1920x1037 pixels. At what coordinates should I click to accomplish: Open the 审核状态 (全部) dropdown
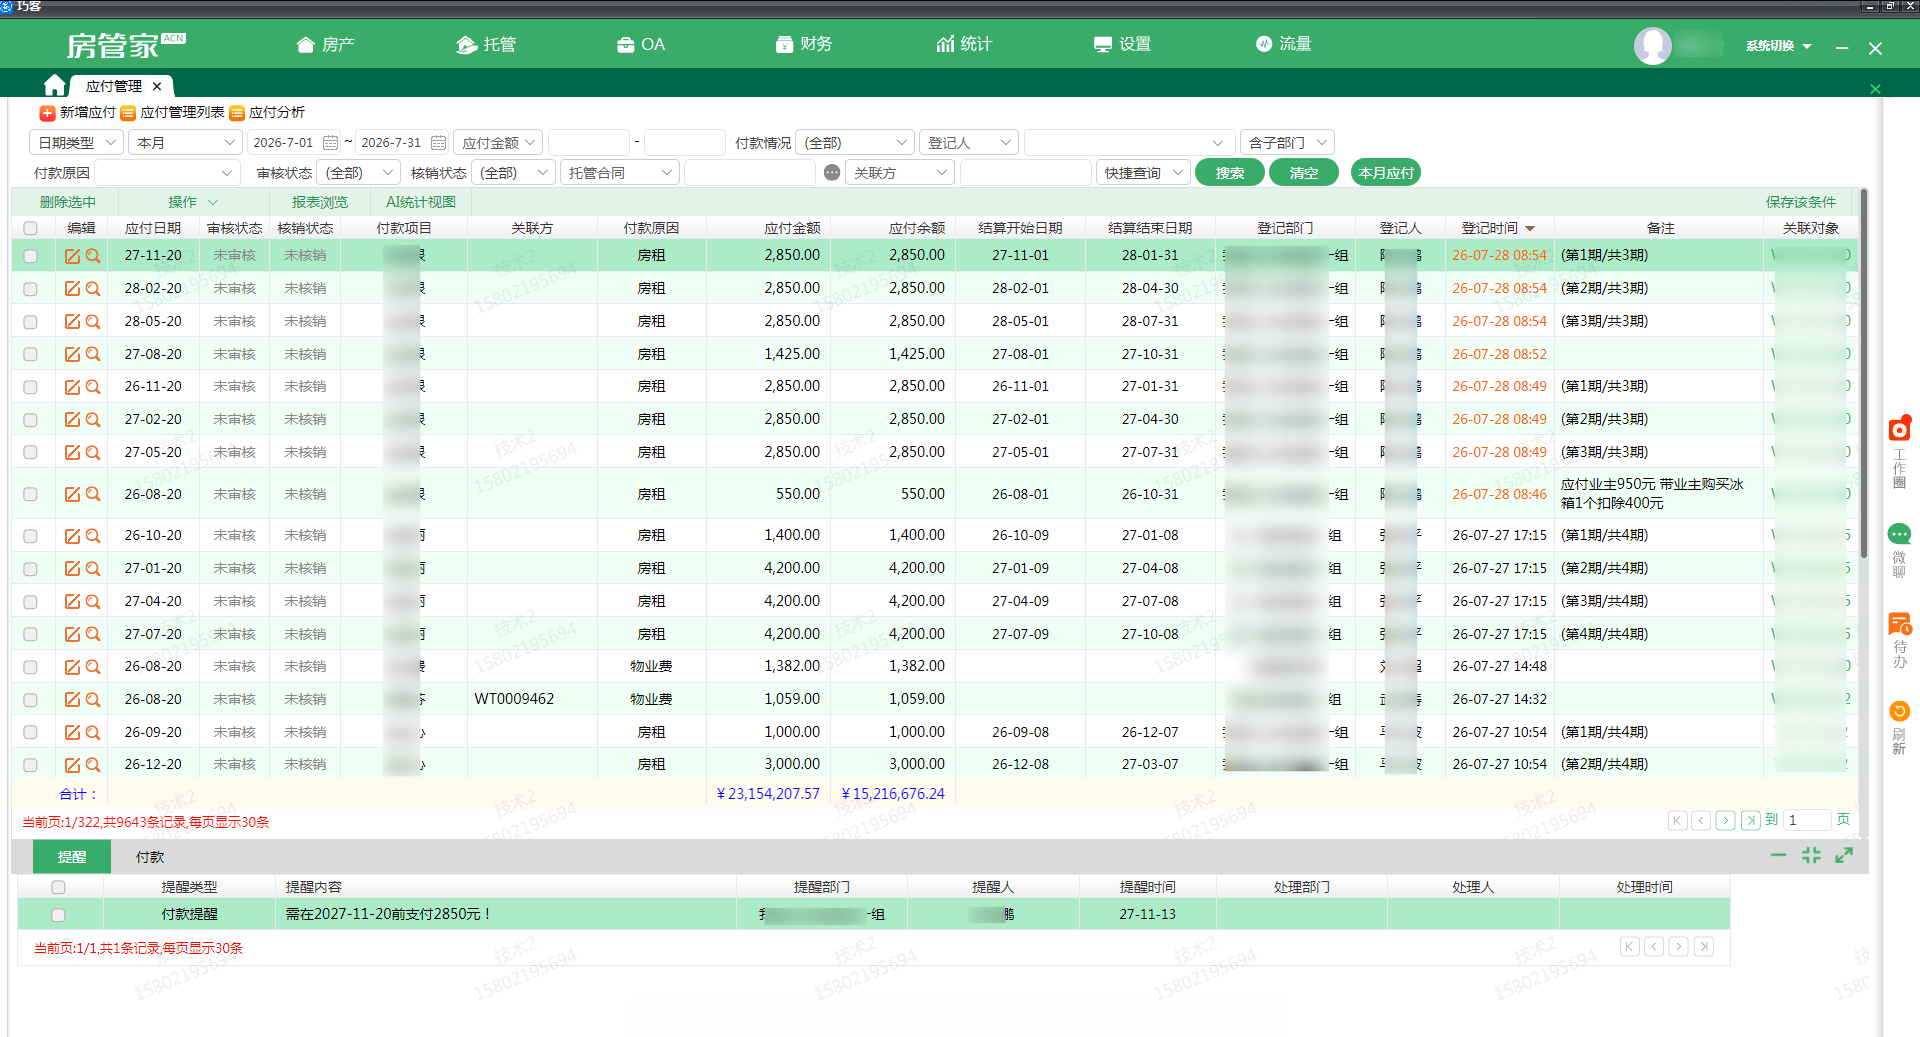point(359,173)
